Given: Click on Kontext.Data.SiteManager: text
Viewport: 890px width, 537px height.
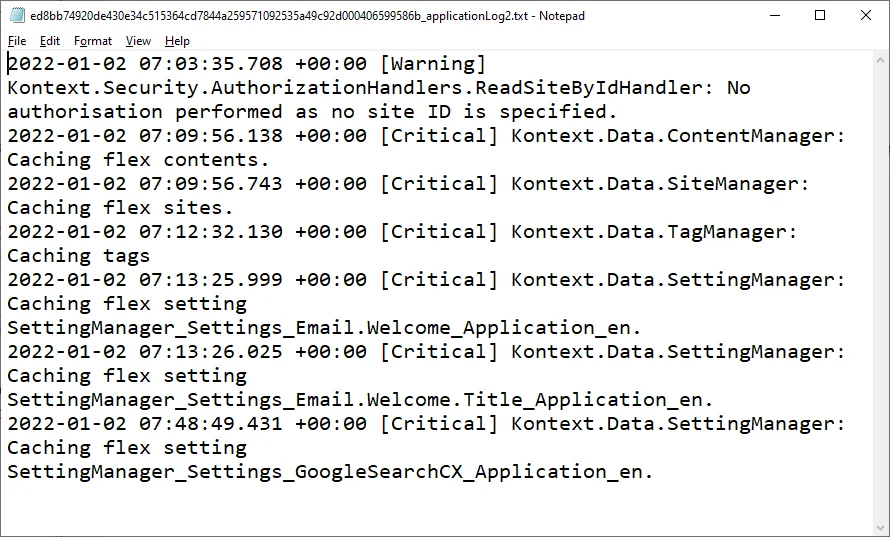Looking at the screenshot, I should [x=660, y=184].
